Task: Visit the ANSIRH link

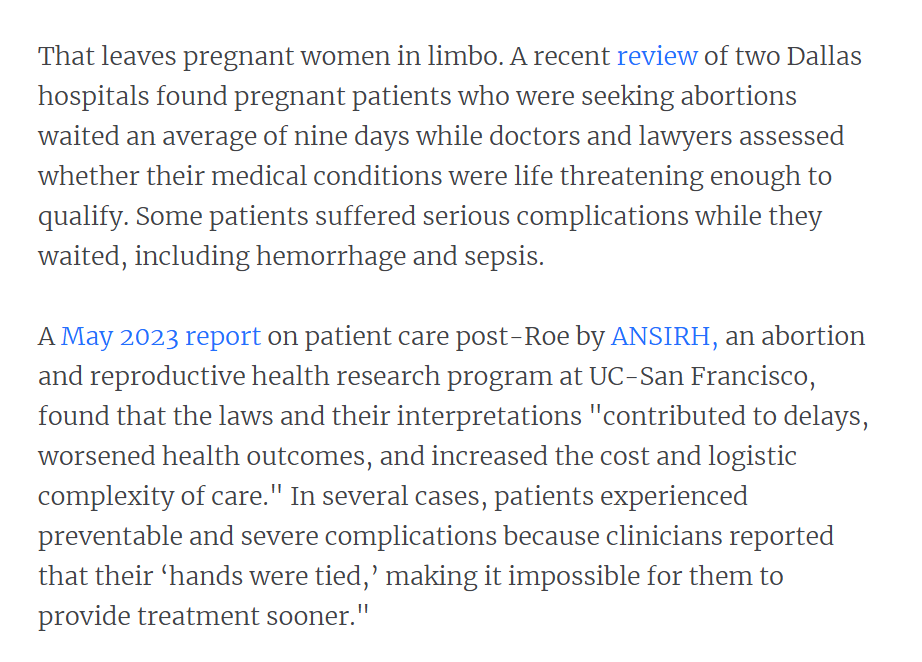Action: [664, 336]
